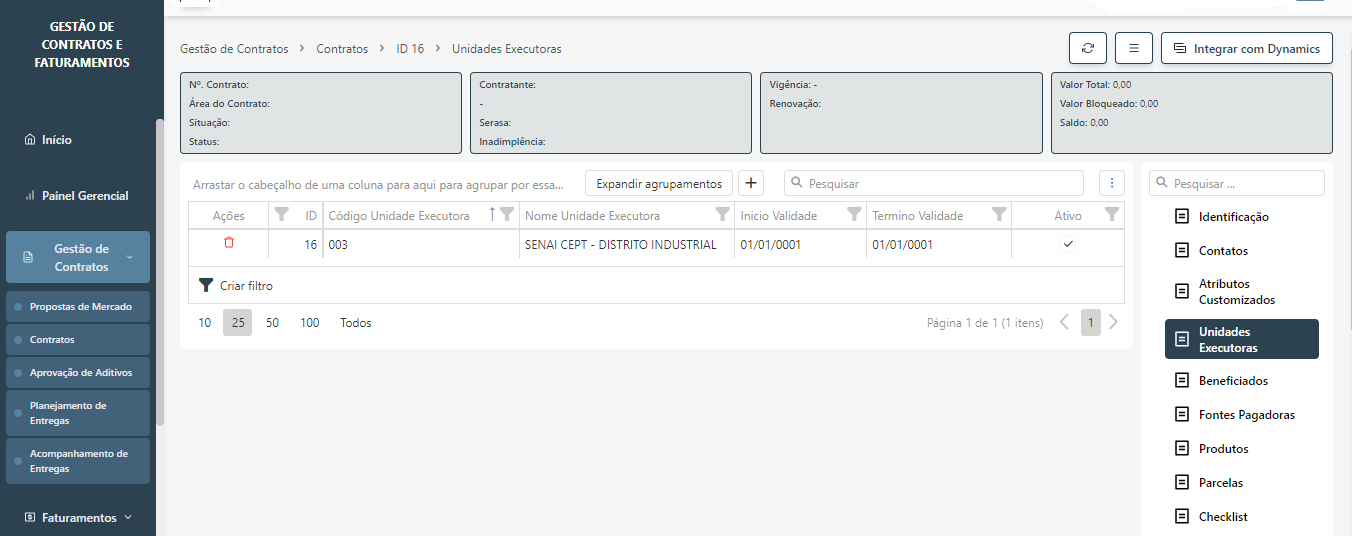Click filter icon on Ativo column

[1111, 215]
